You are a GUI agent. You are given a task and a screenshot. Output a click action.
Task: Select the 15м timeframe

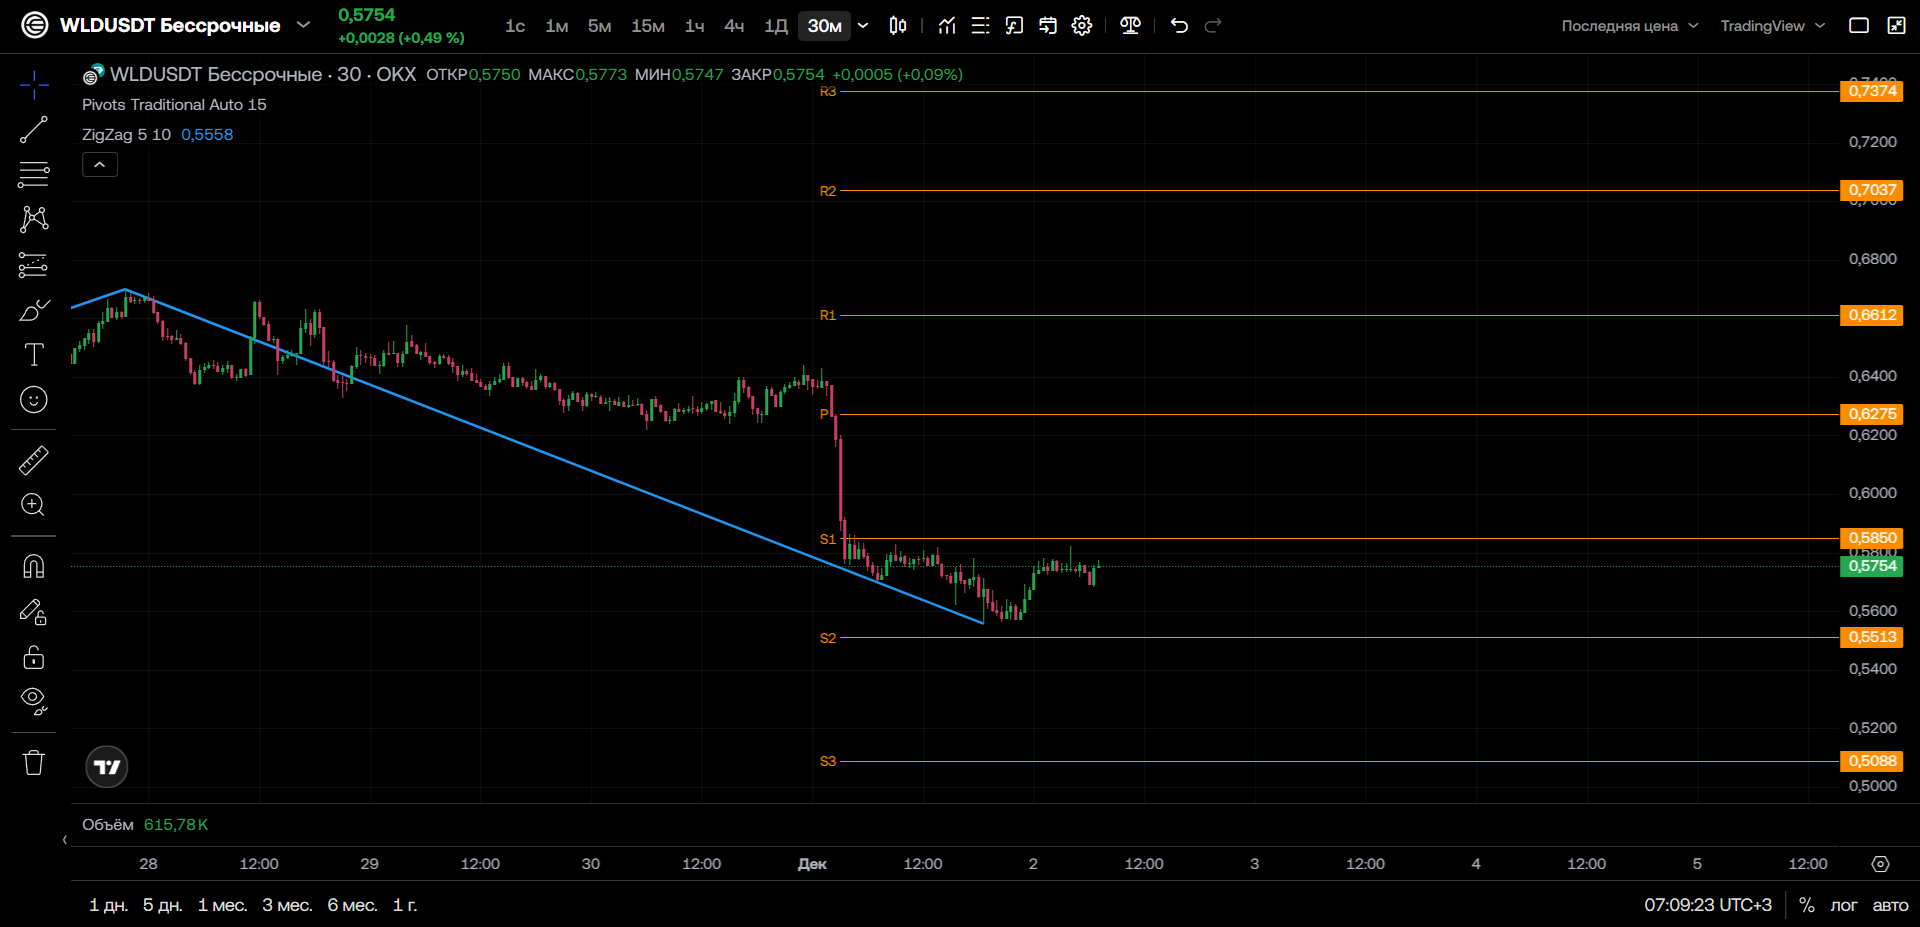(x=648, y=26)
